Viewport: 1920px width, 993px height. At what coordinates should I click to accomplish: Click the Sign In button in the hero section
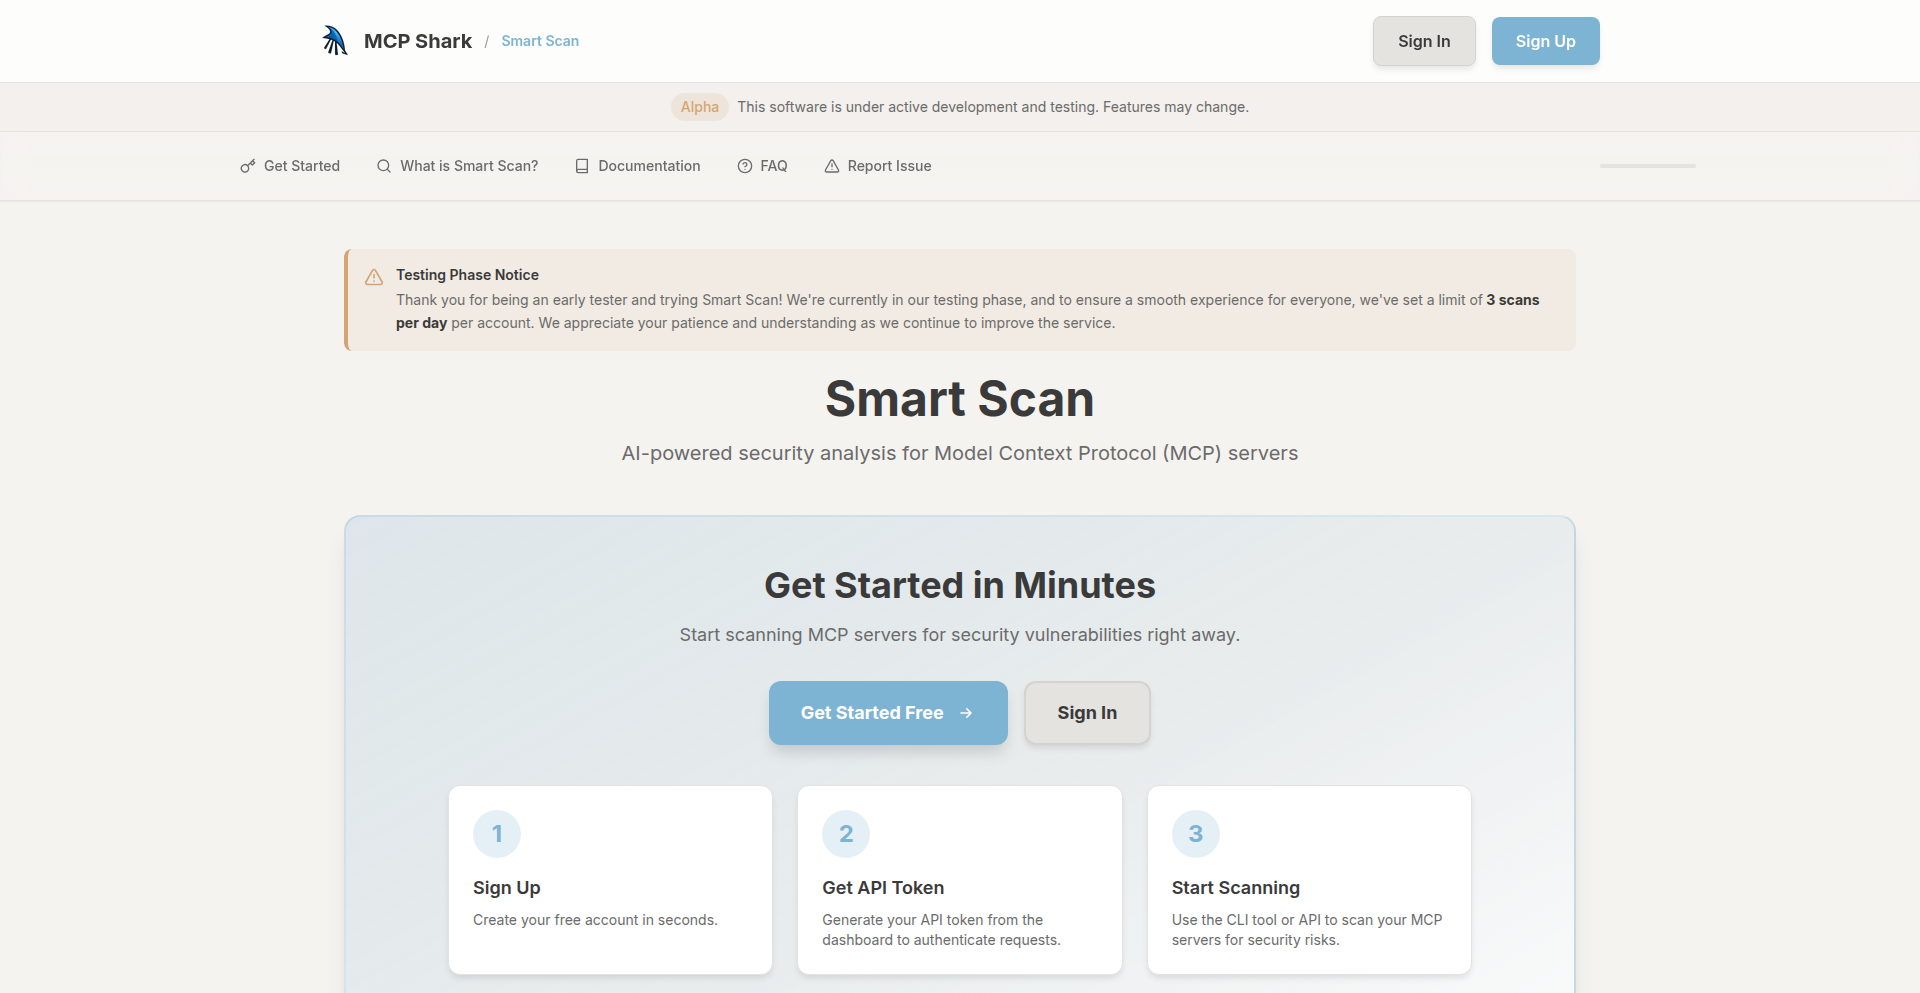1086,713
